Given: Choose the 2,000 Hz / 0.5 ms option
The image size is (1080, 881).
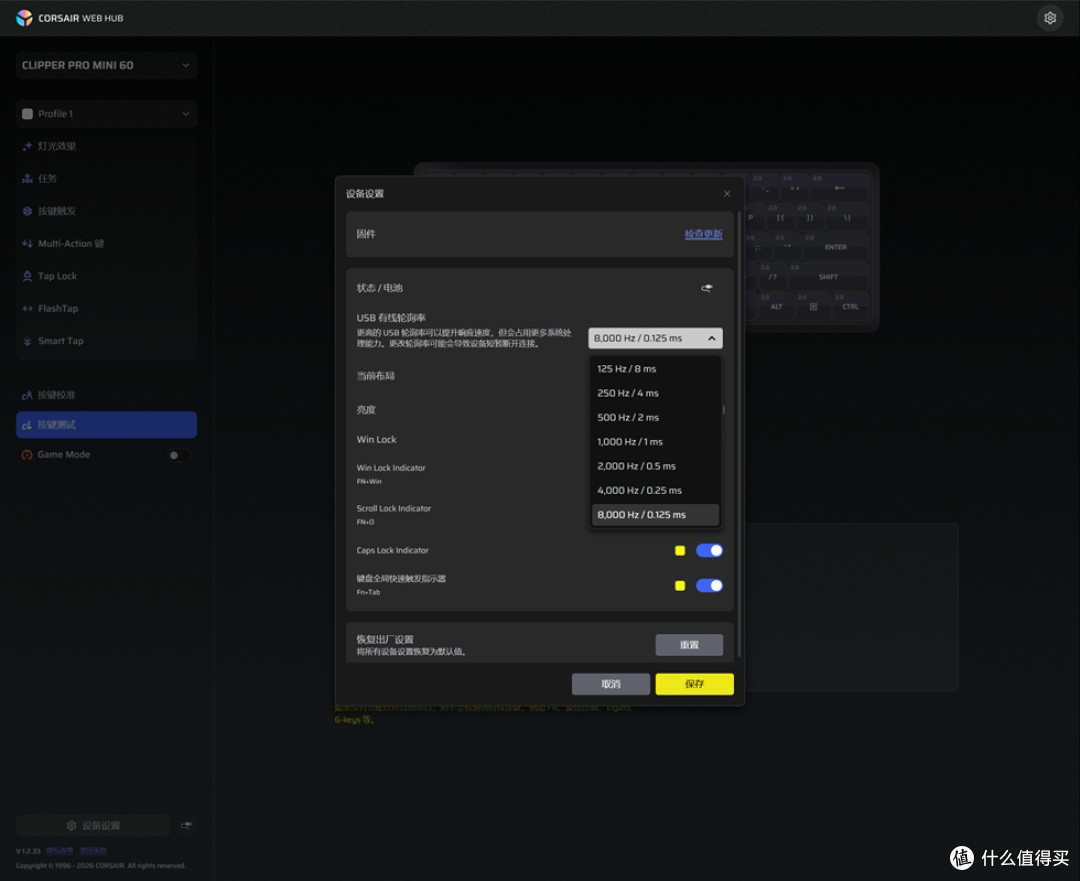Looking at the screenshot, I should pyautogui.click(x=655, y=466).
